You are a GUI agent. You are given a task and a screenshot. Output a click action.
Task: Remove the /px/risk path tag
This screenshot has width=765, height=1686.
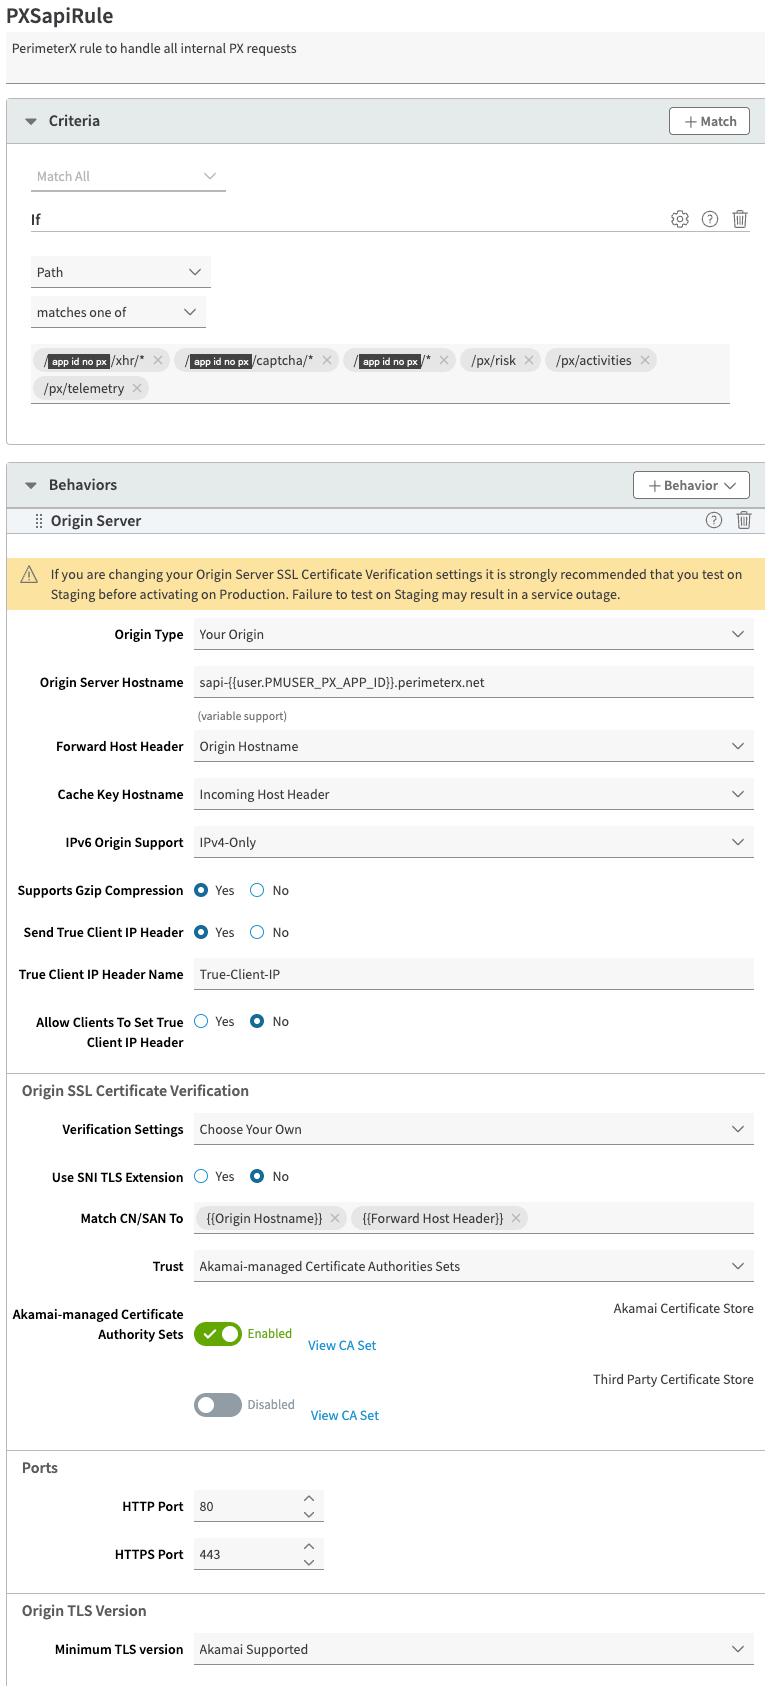coord(530,360)
